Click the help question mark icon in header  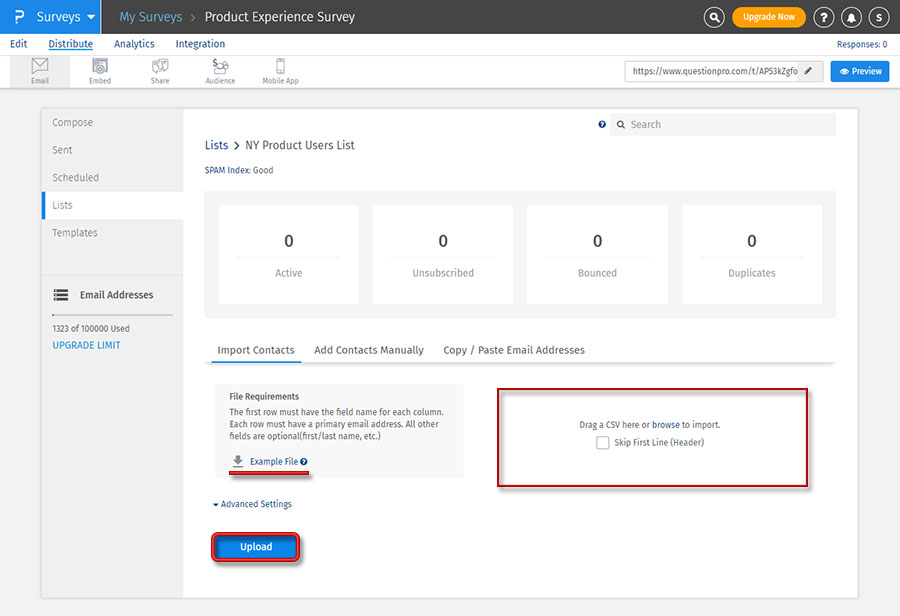pyautogui.click(x=823, y=17)
